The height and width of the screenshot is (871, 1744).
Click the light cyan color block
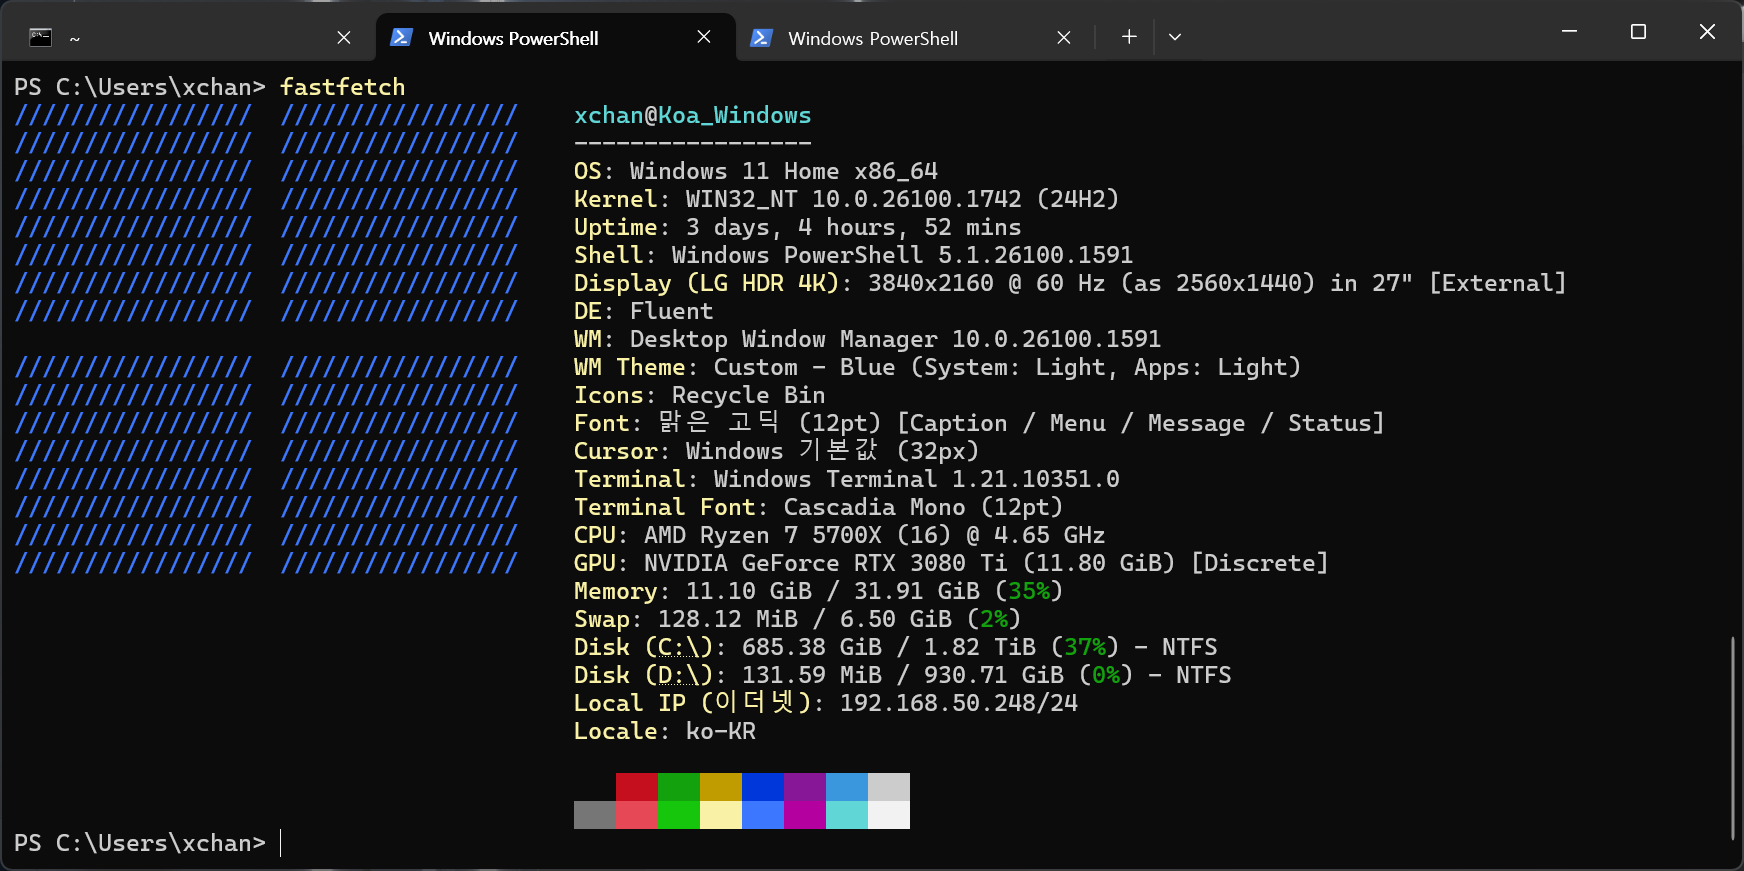pyautogui.click(x=847, y=815)
